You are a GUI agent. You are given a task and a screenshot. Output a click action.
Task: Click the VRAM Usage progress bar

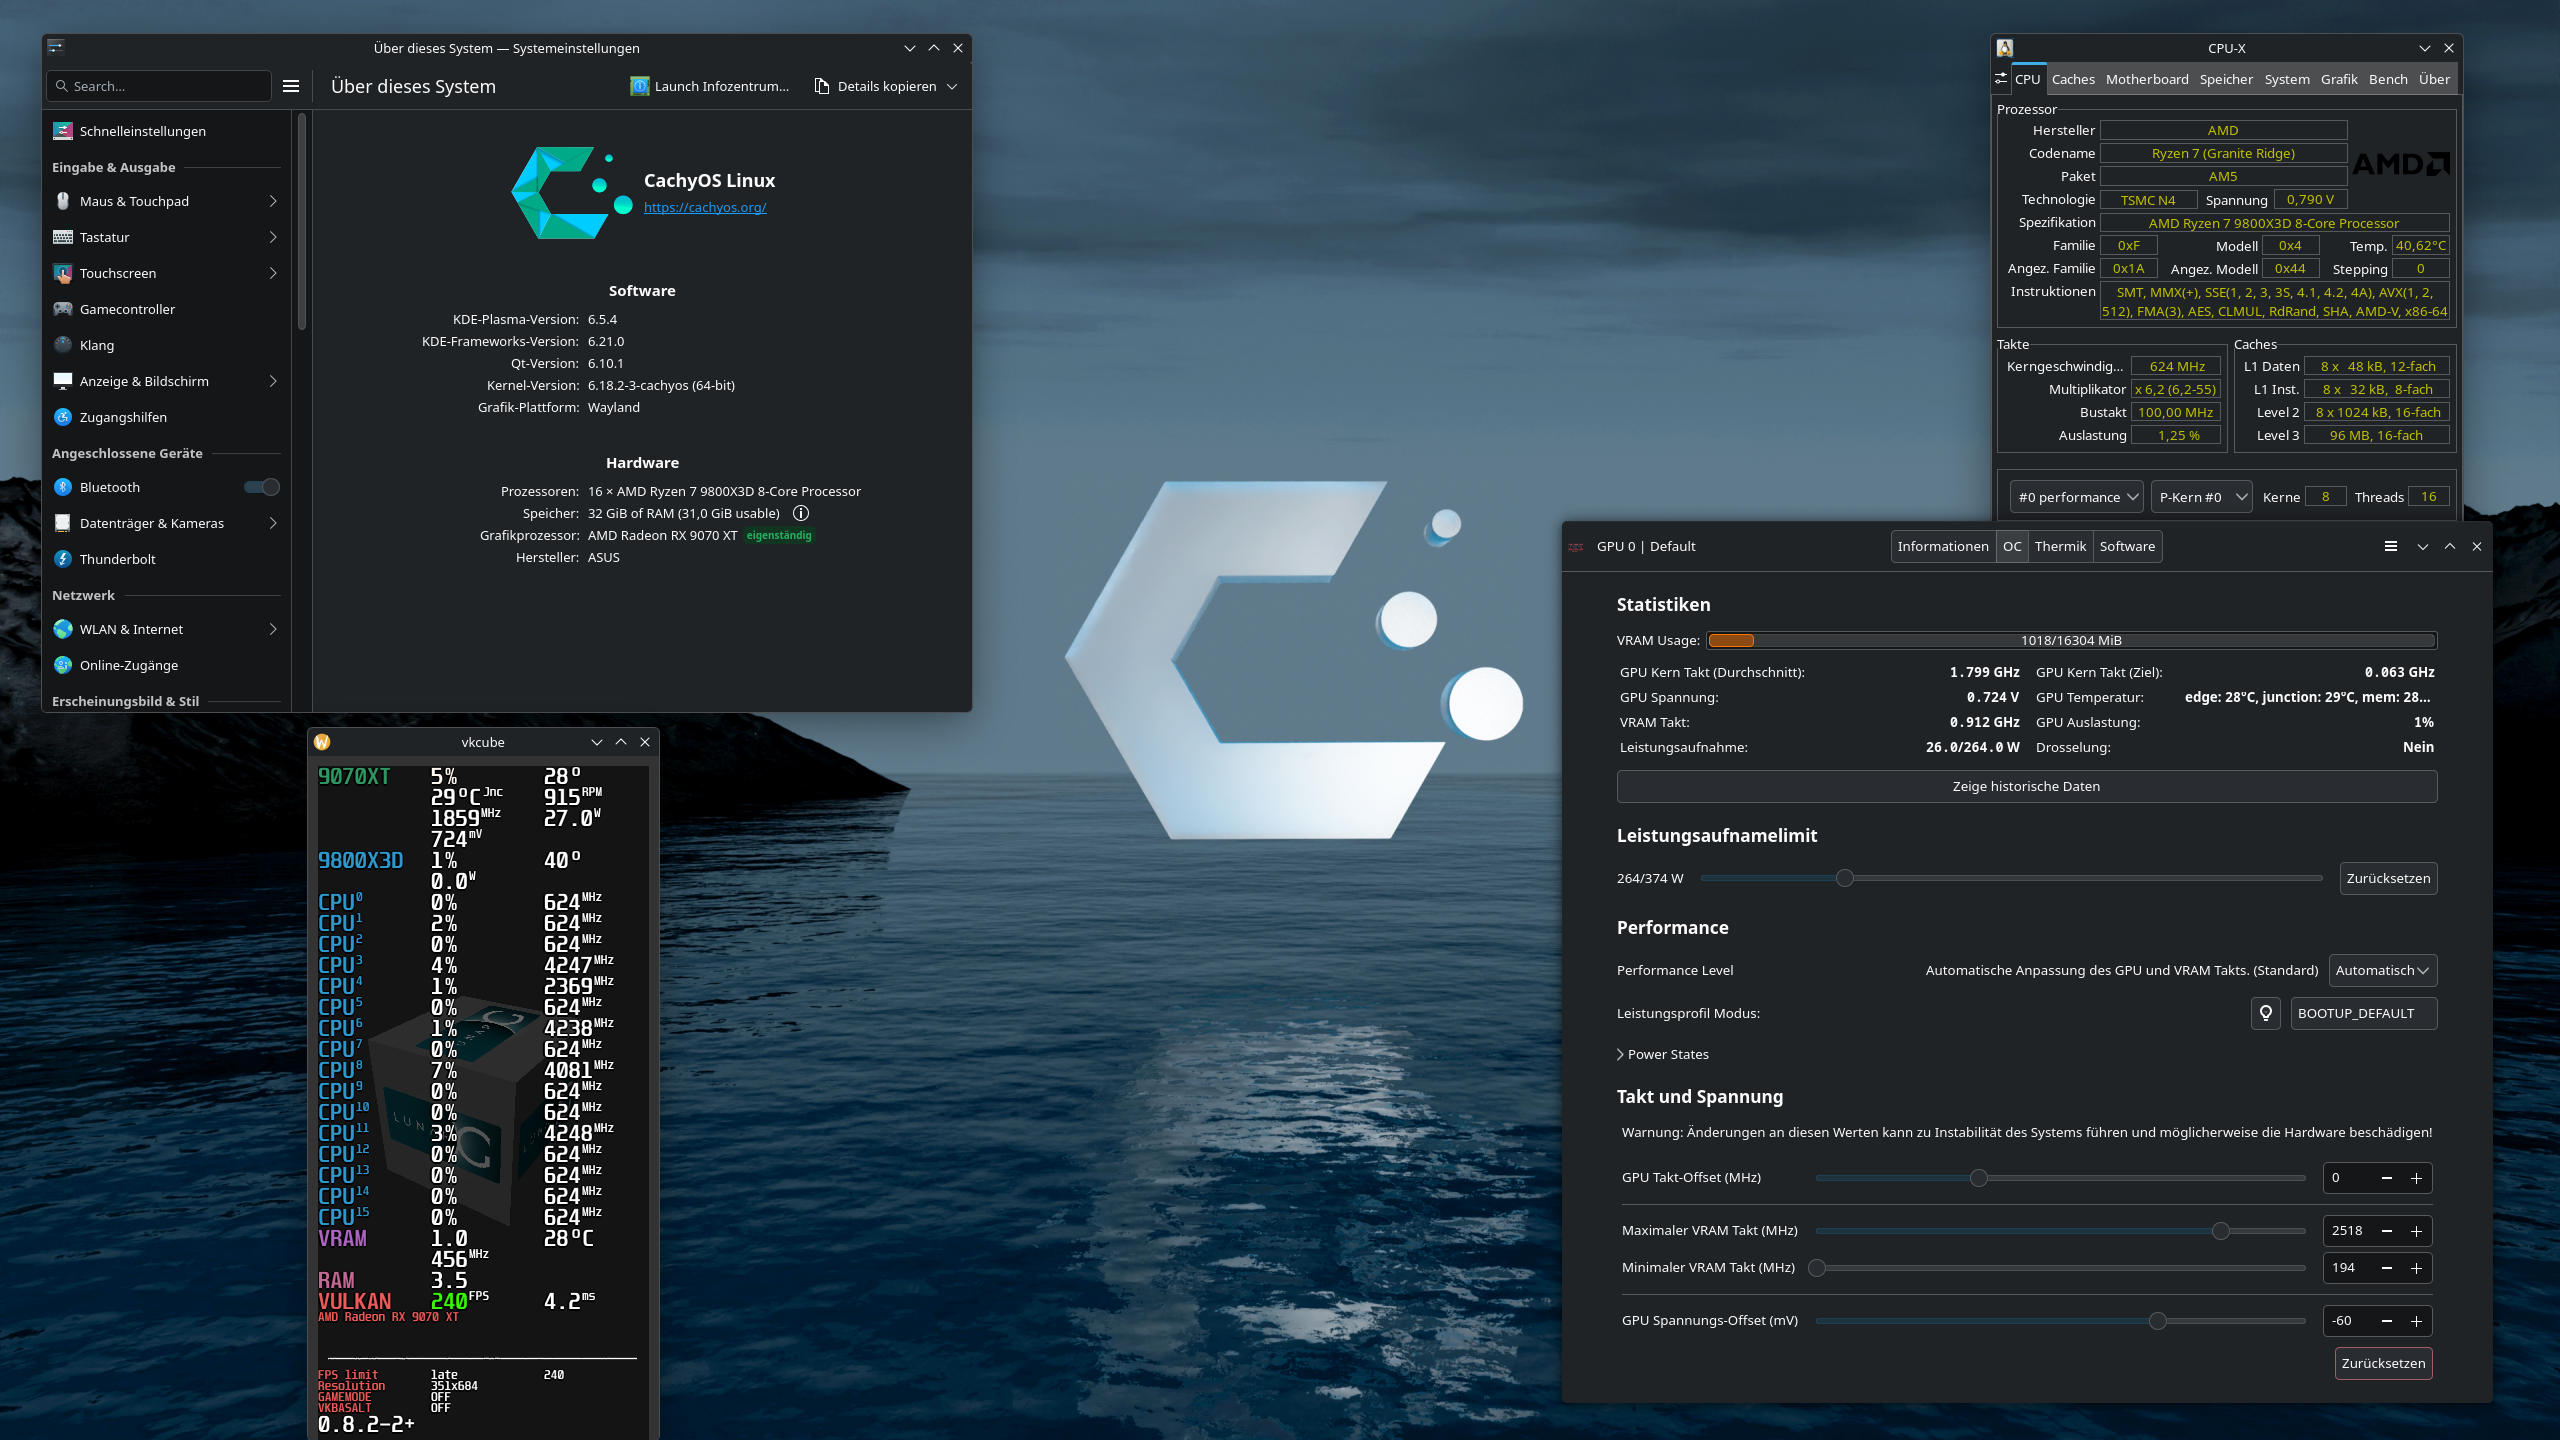[x=2071, y=640]
